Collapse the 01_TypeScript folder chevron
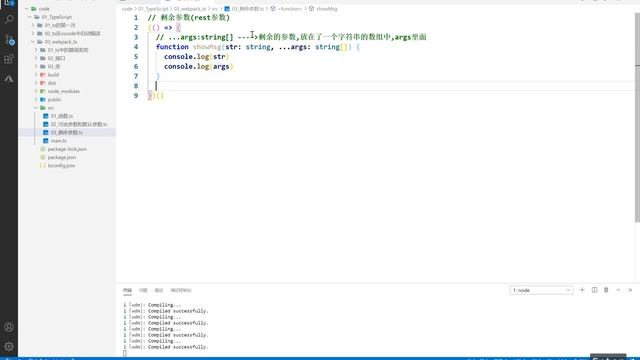Screen dimensions: 640x360 point(30,17)
